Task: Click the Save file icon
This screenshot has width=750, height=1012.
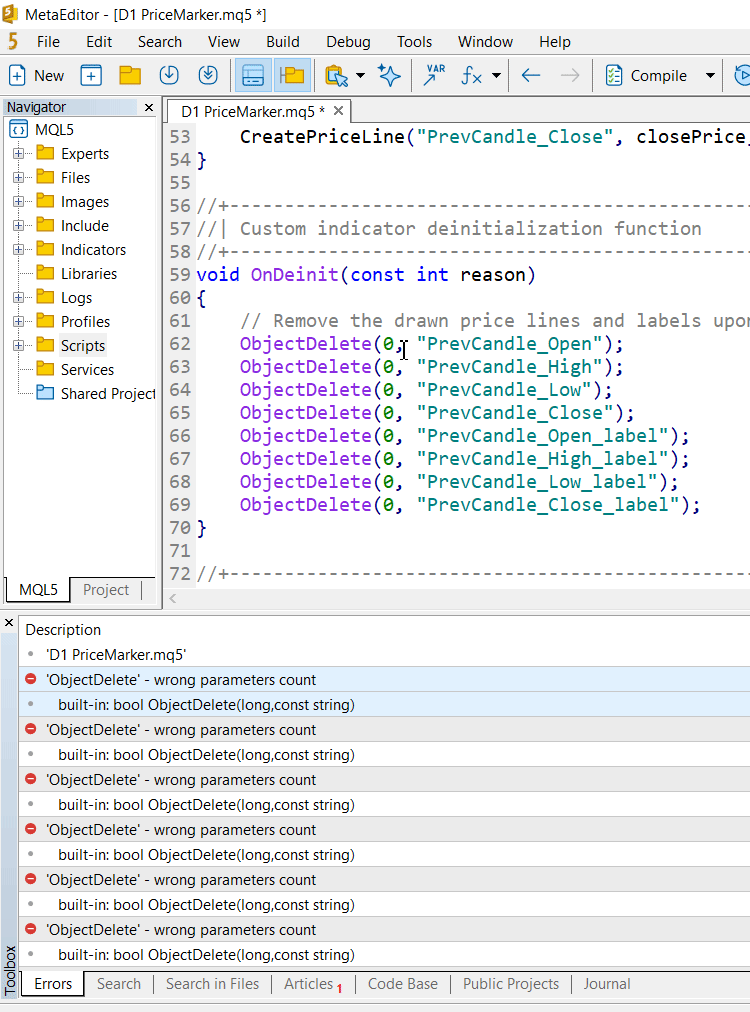Action: click(x=169, y=76)
